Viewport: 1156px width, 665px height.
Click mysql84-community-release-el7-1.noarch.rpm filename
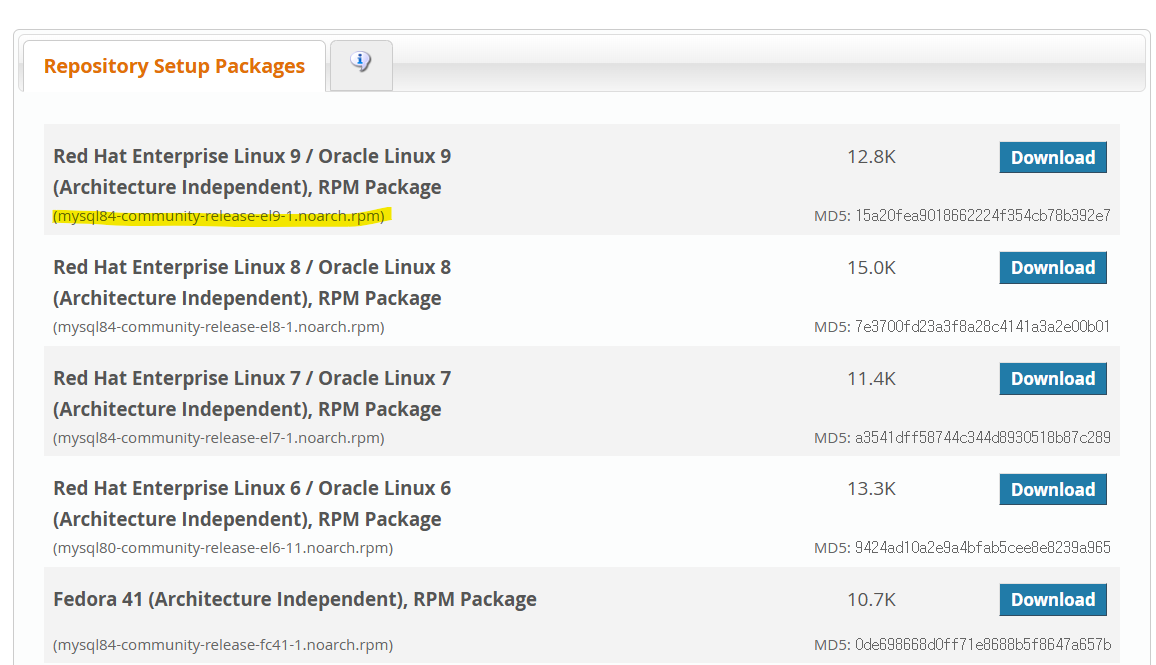click(x=219, y=438)
